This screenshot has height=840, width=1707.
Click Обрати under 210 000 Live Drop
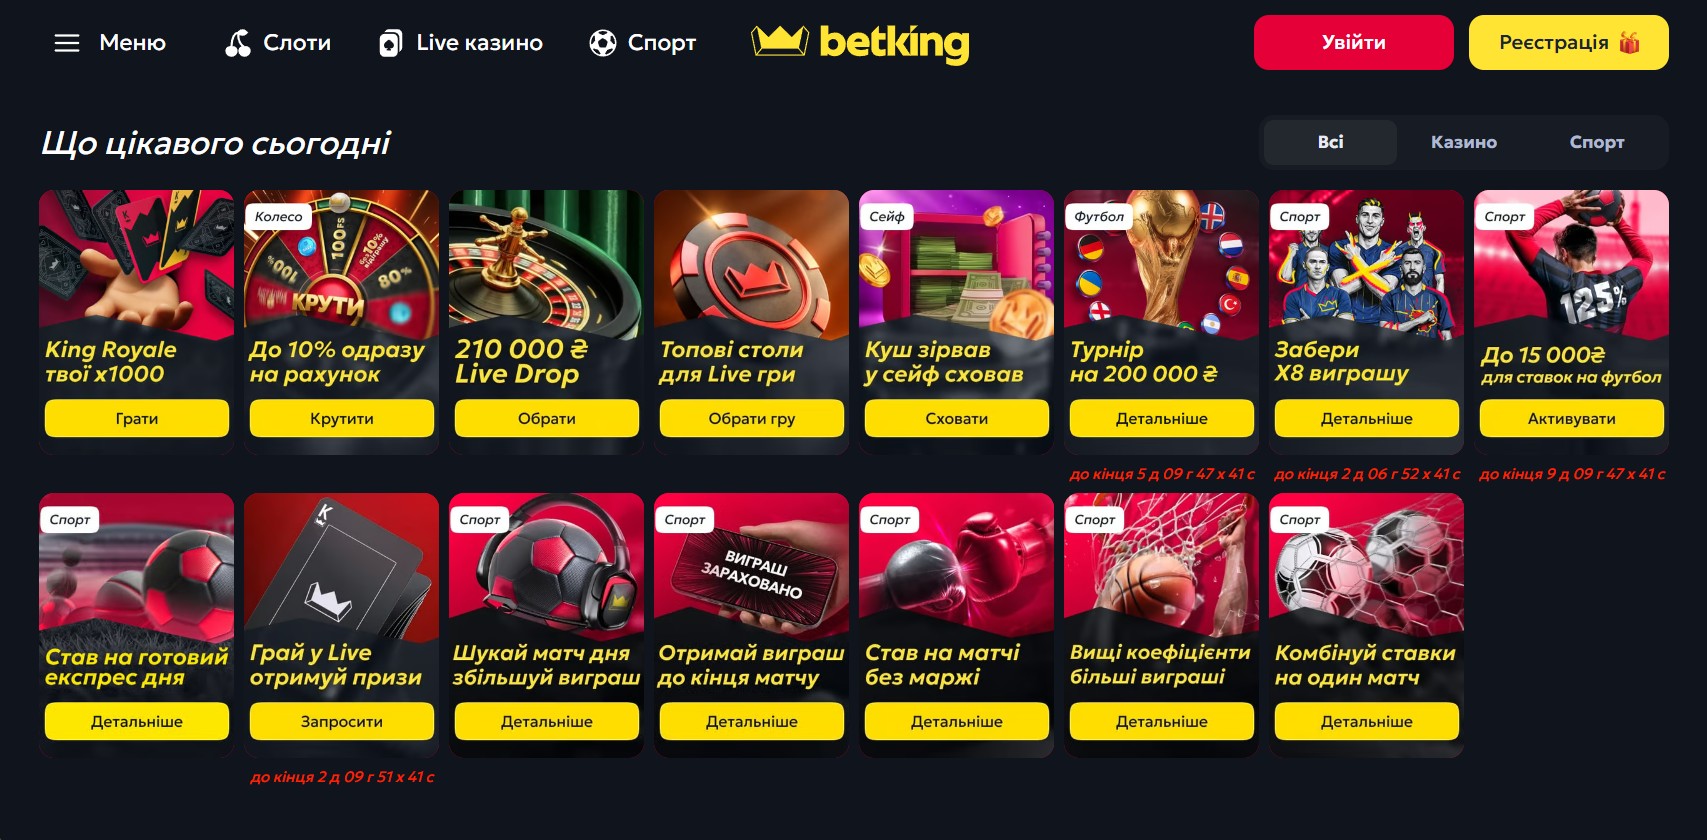(x=547, y=418)
